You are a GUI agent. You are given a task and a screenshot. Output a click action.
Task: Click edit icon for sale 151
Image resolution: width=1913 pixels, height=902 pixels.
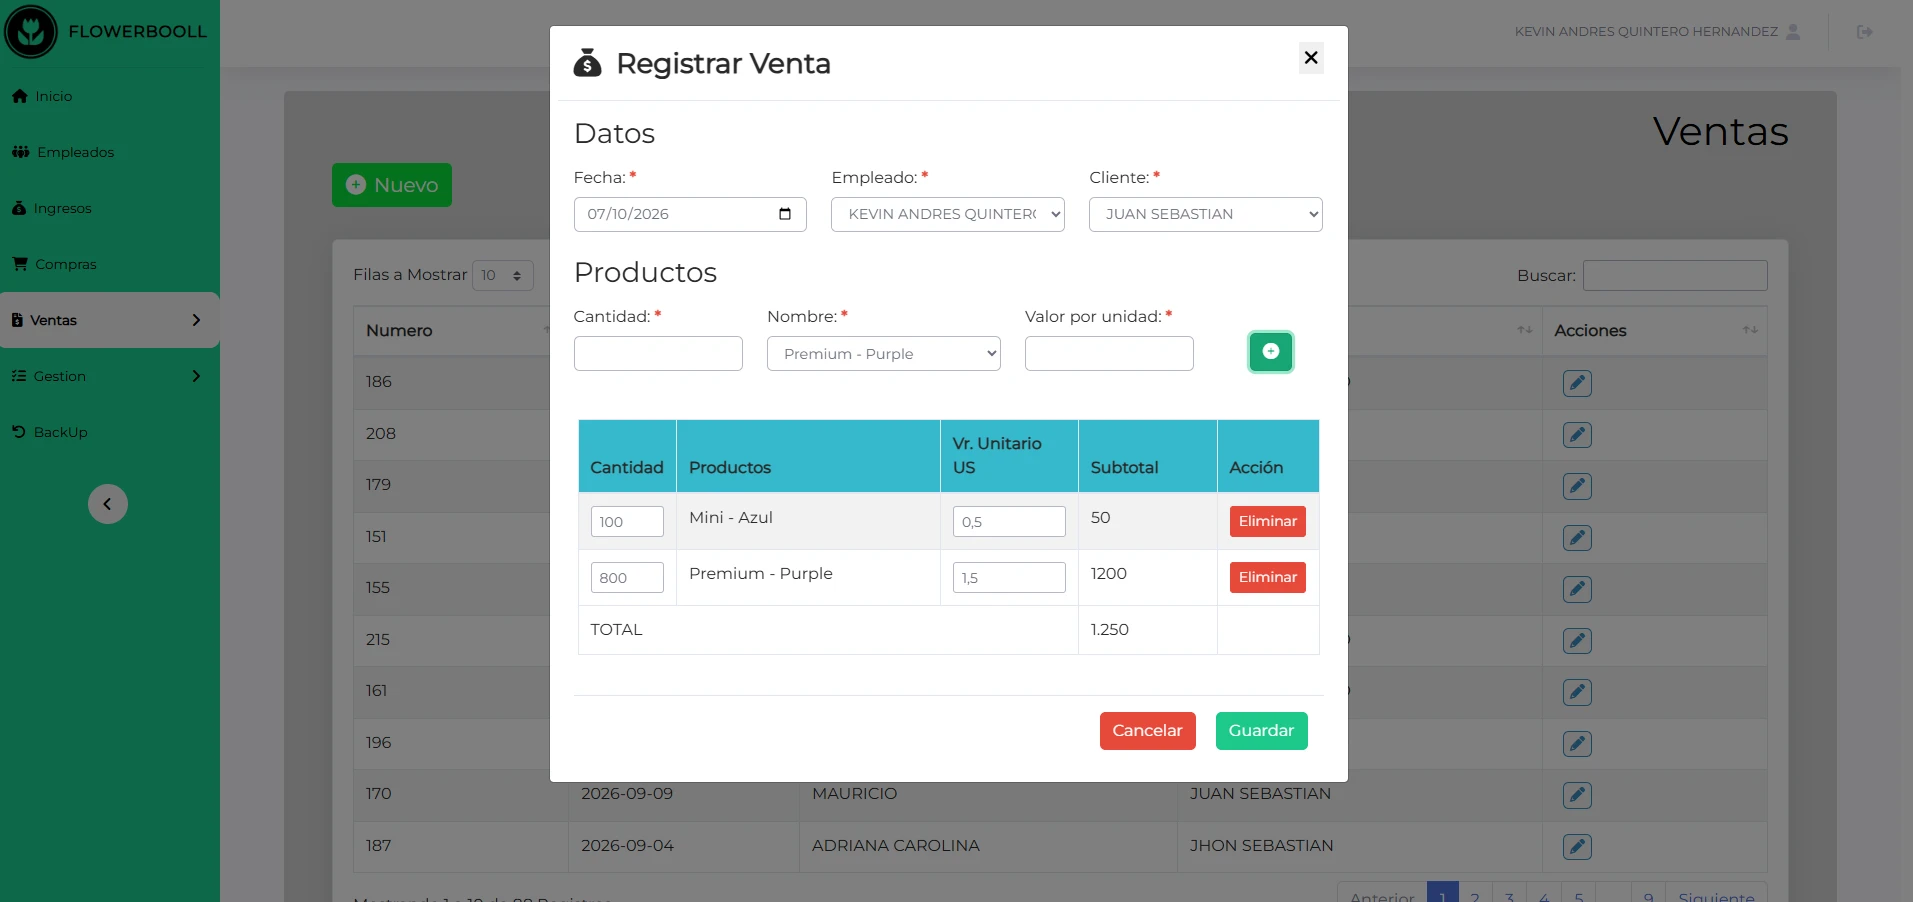pyautogui.click(x=1577, y=538)
